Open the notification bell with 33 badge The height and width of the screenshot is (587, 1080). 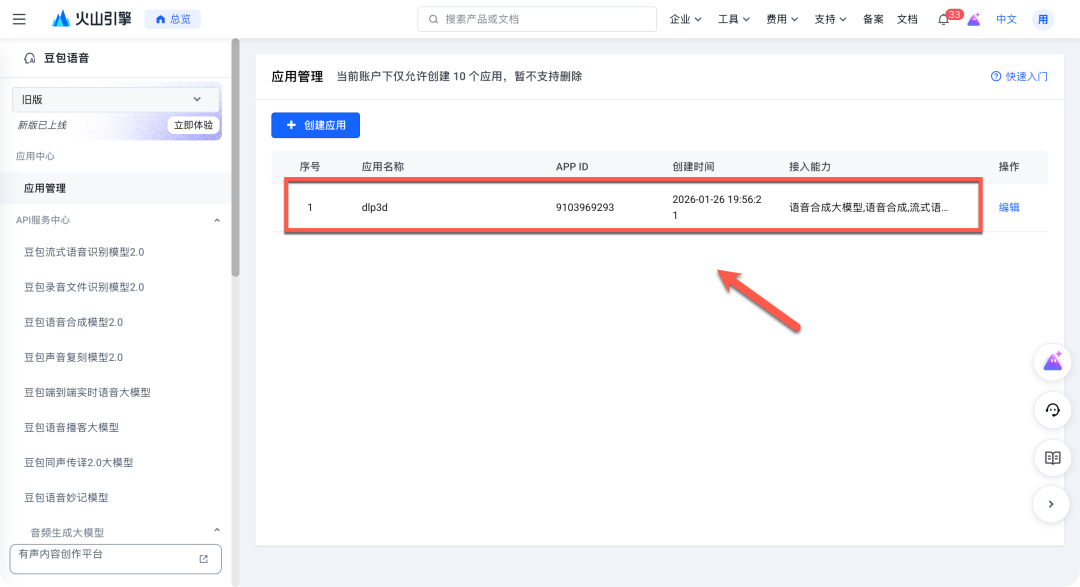tap(943, 19)
